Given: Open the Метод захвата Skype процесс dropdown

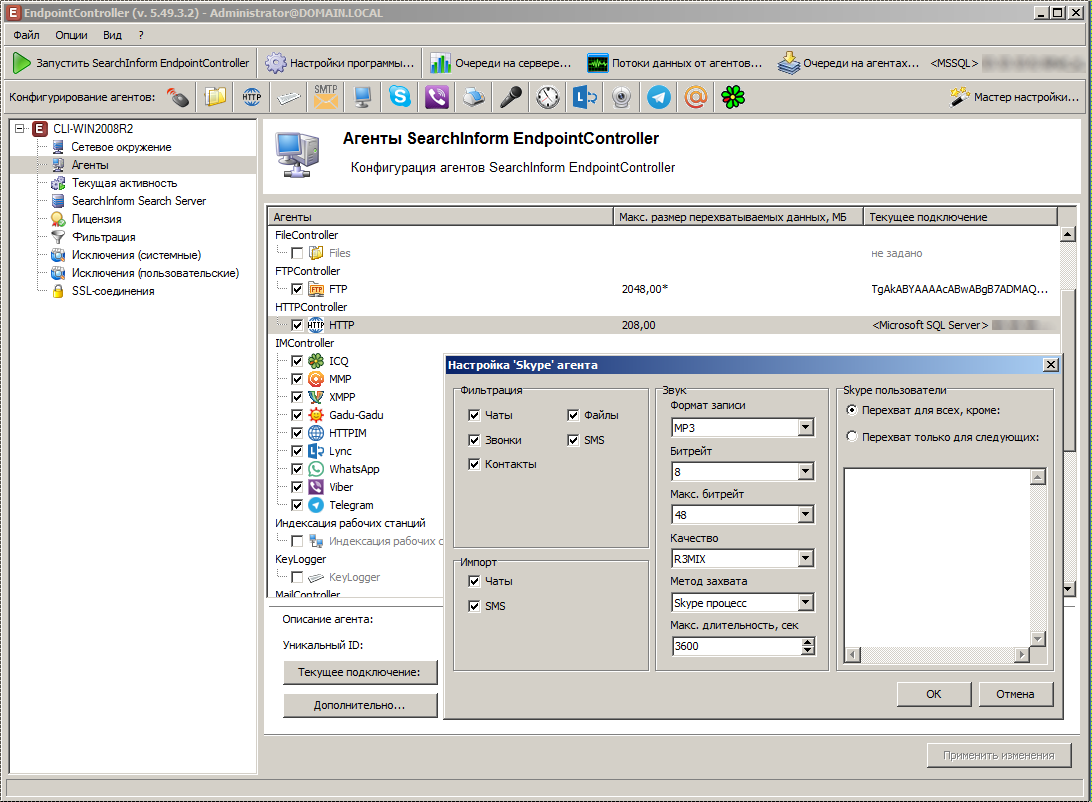Looking at the screenshot, I should [806, 602].
